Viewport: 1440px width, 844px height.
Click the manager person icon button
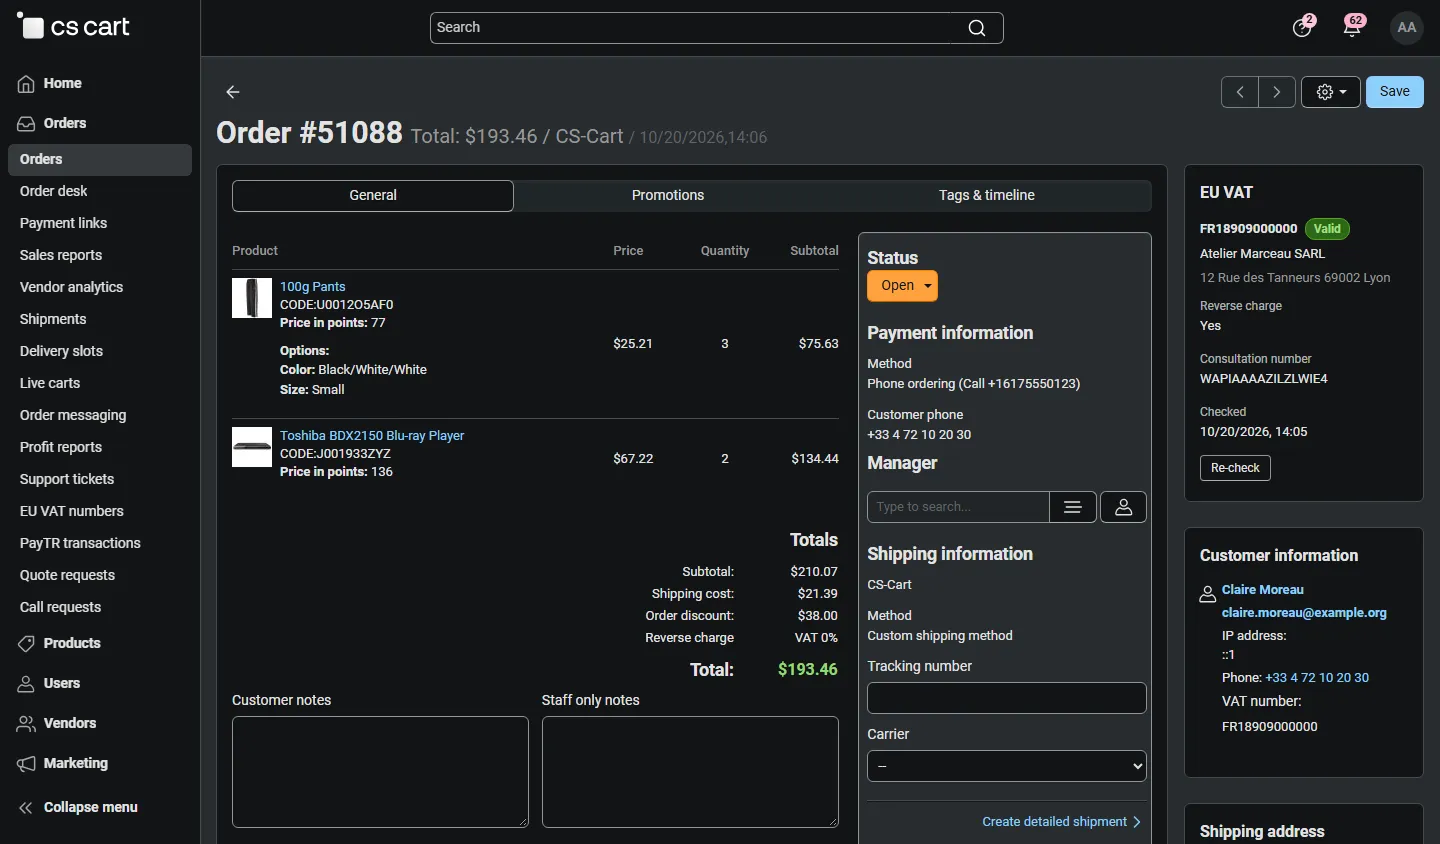coord(1124,507)
